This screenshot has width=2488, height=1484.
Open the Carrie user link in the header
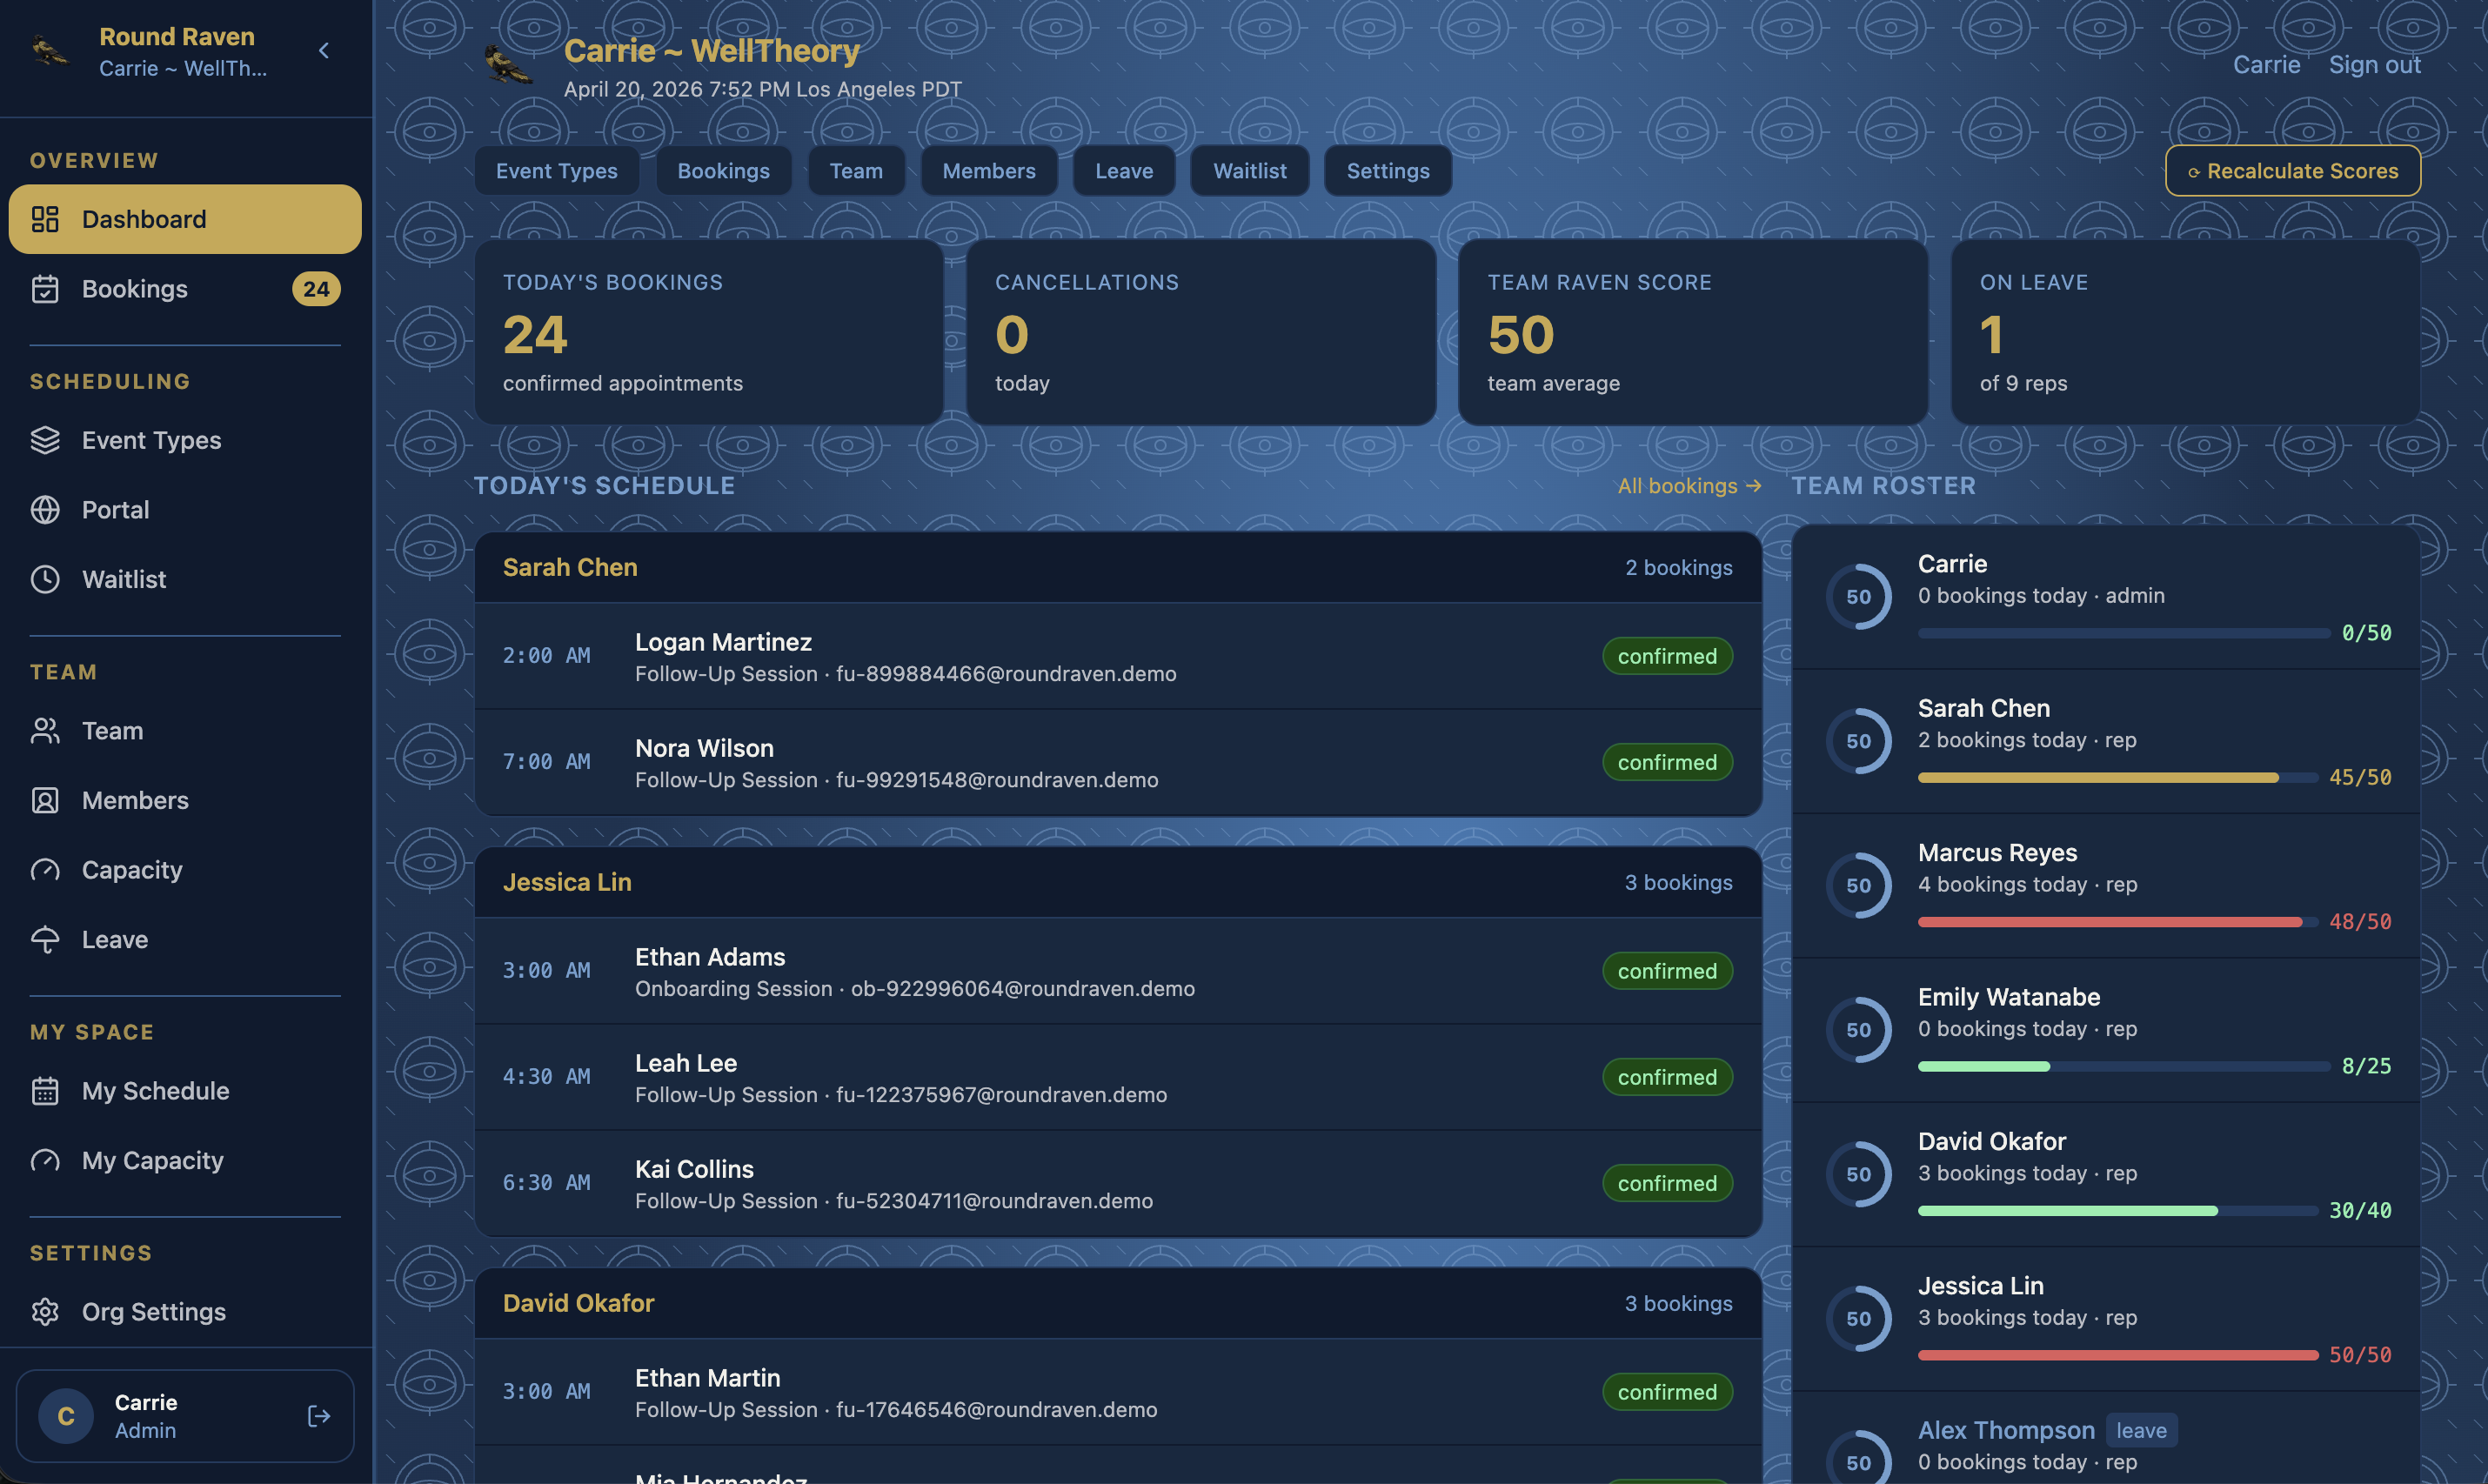point(2267,65)
